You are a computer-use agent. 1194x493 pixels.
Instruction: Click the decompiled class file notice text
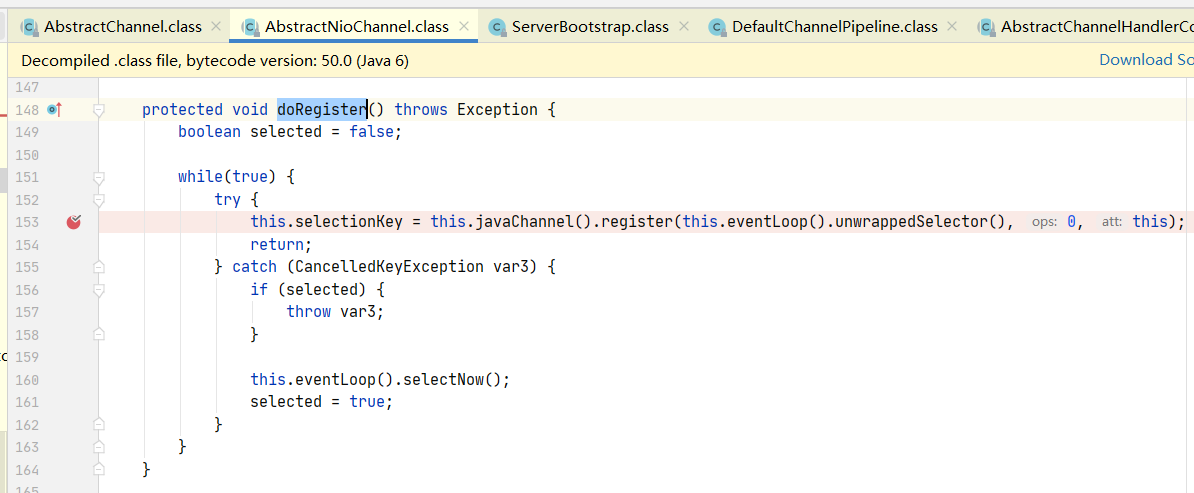tap(215, 60)
